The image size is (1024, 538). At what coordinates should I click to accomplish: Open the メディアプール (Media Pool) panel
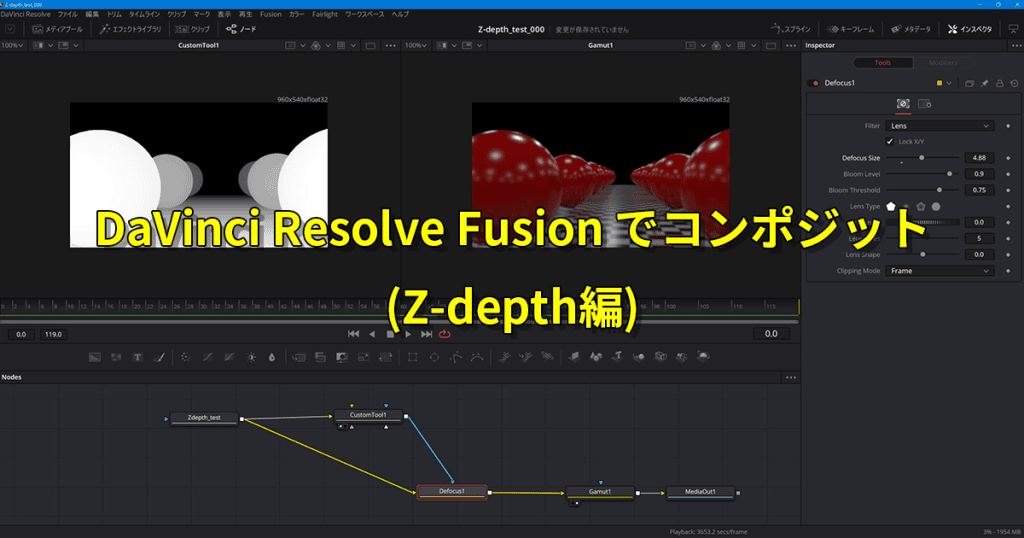pos(57,29)
